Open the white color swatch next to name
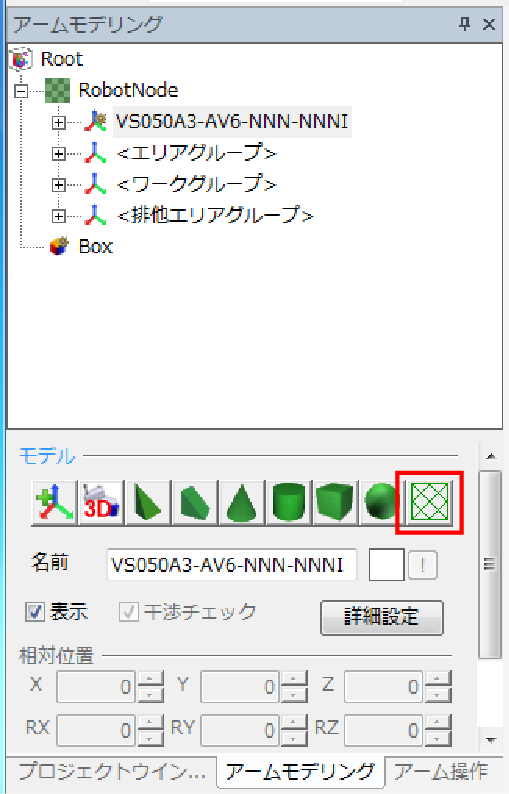This screenshot has height=794, width=509. pos(386,564)
